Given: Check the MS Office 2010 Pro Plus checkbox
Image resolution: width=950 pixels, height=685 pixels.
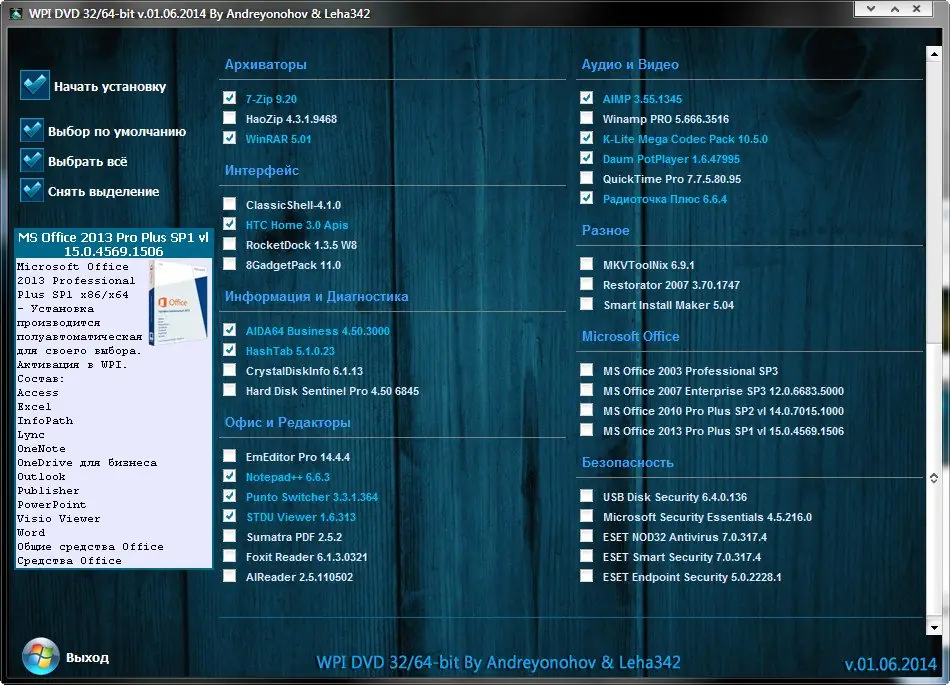Looking at the screenshot, I should pos(586,409).
